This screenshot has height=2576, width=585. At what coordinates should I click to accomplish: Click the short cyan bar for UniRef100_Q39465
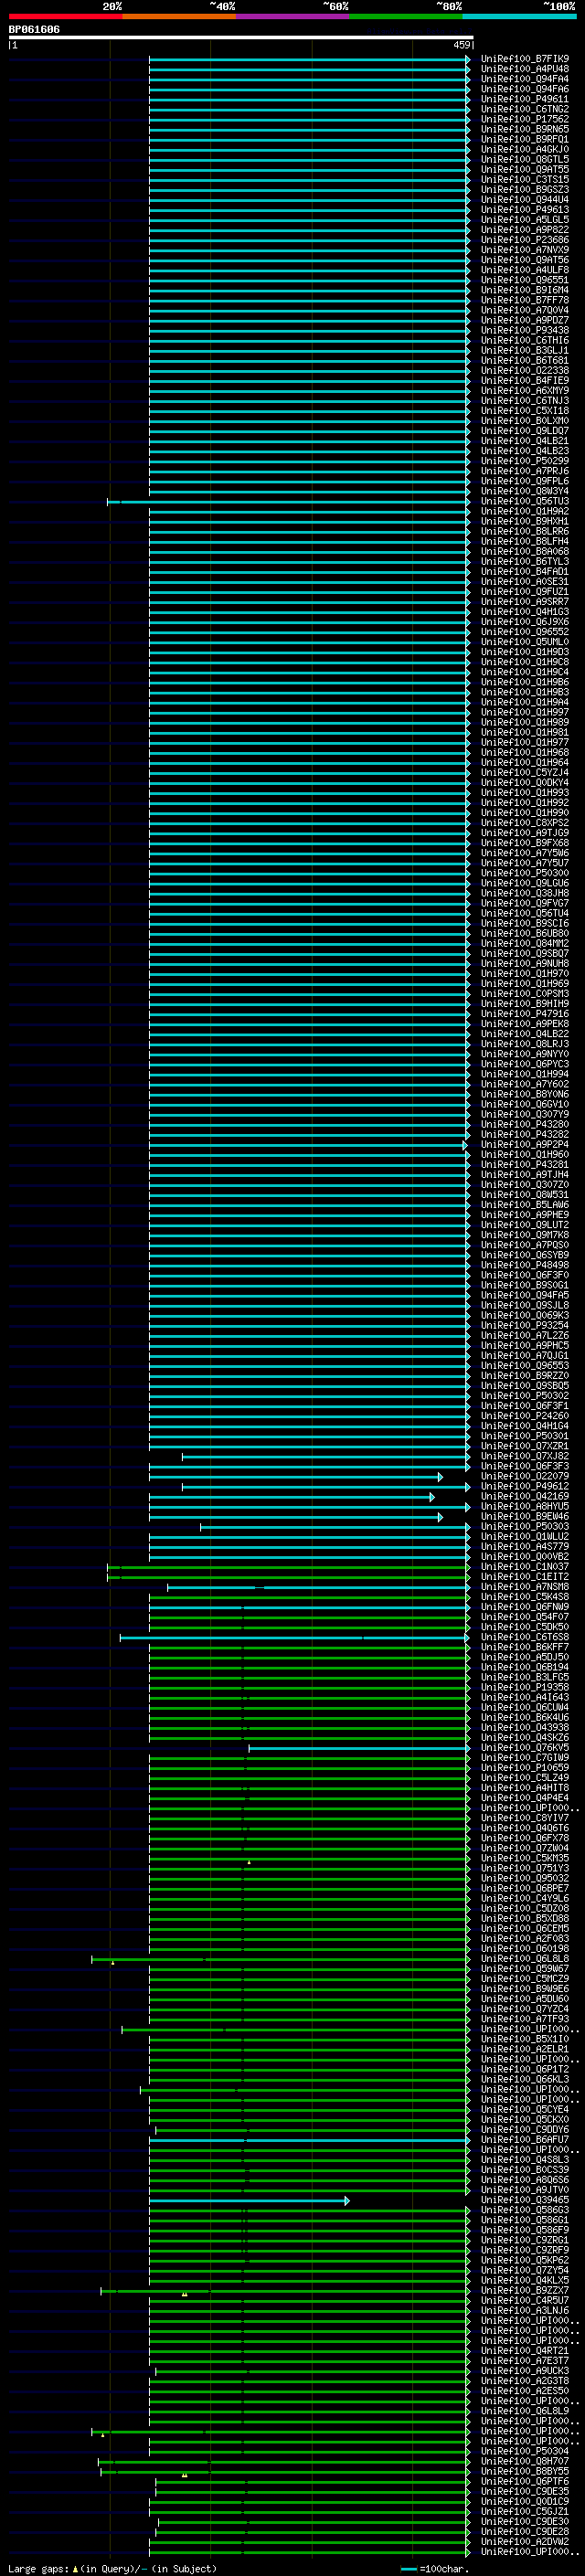click(249, 2200)
